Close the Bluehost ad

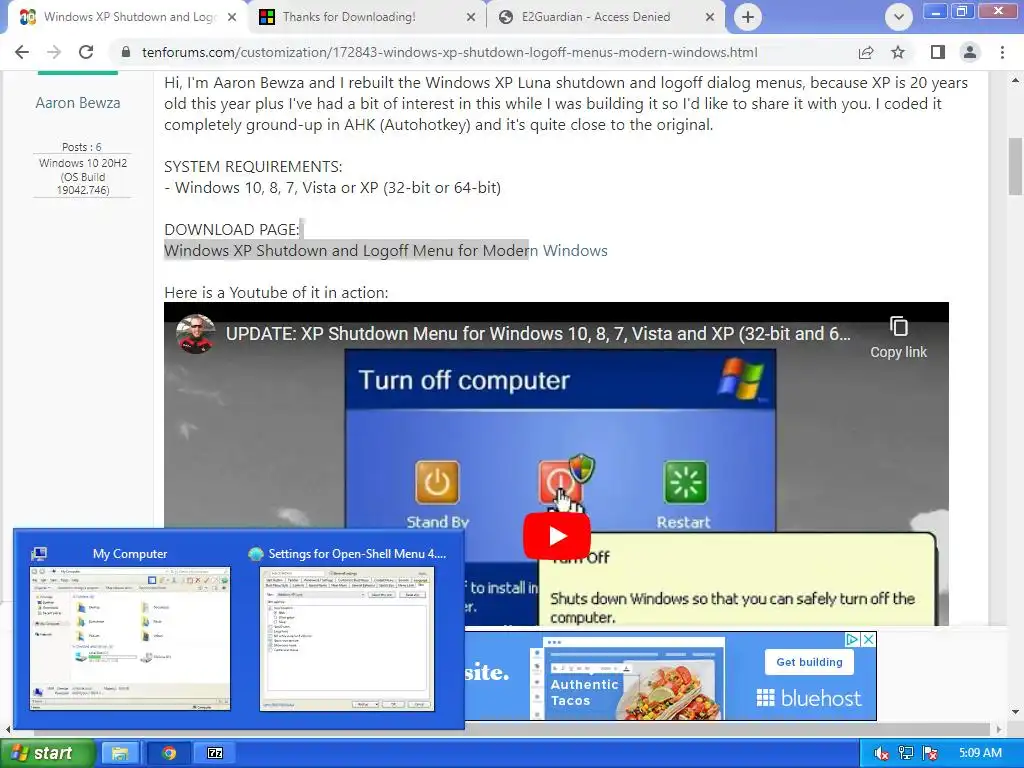coord(869,639)
